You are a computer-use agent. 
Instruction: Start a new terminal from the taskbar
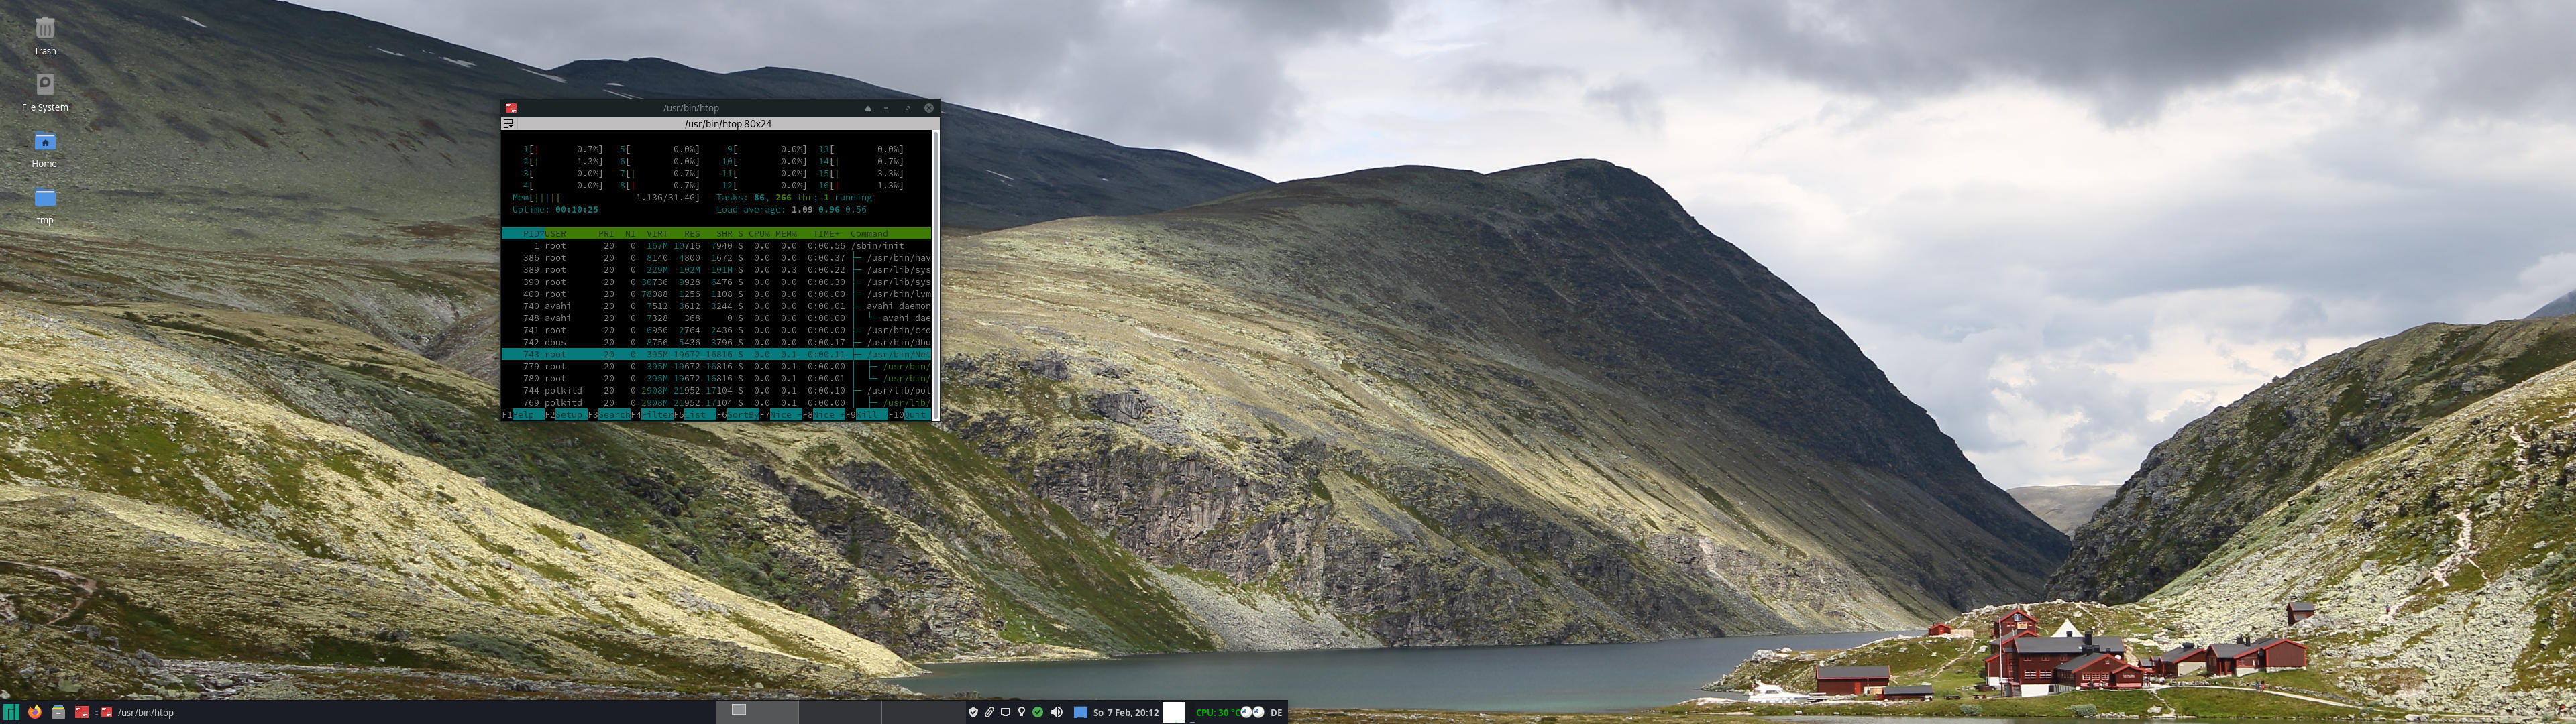(x=82, y=712)
